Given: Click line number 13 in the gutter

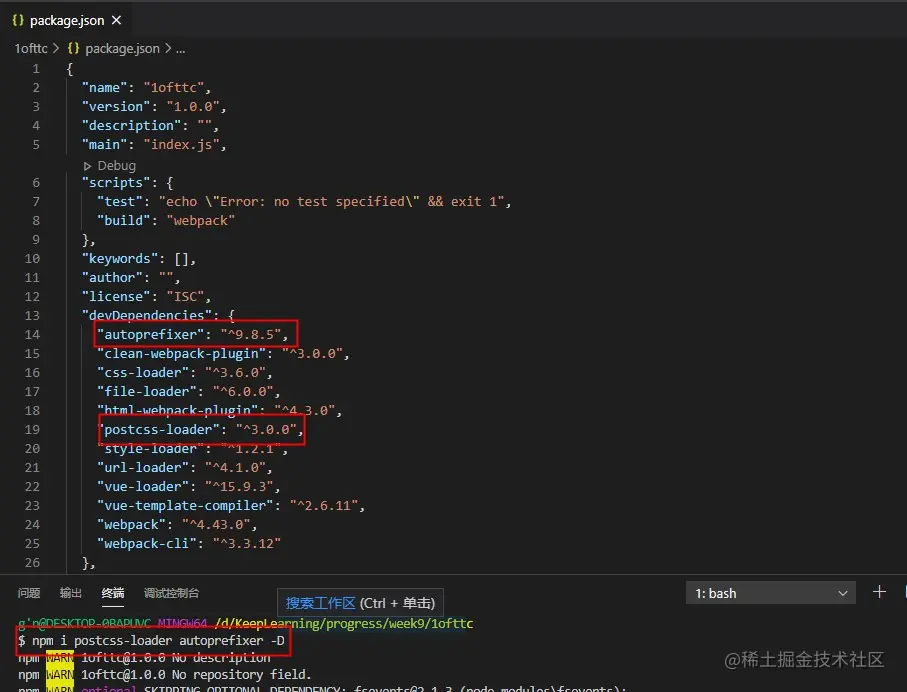Looking at the screenshot, I should (x=32, y=316).
